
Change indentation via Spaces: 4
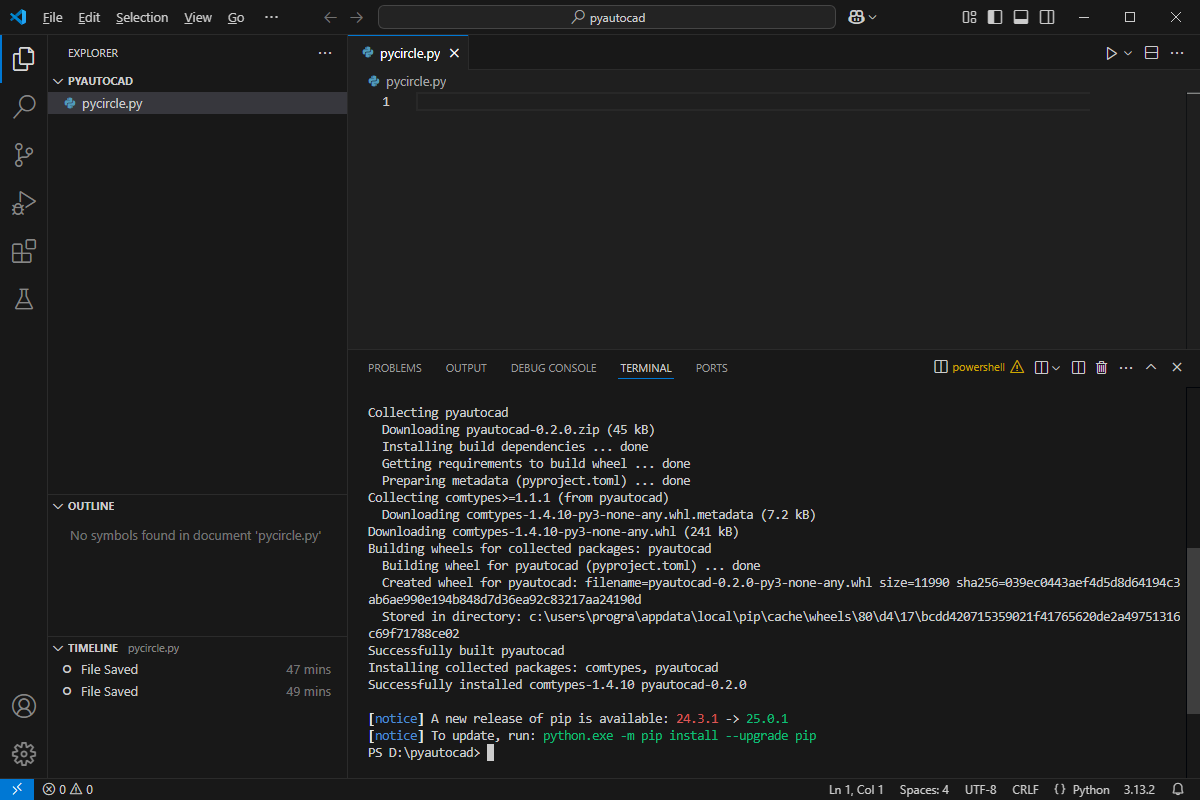924,789
